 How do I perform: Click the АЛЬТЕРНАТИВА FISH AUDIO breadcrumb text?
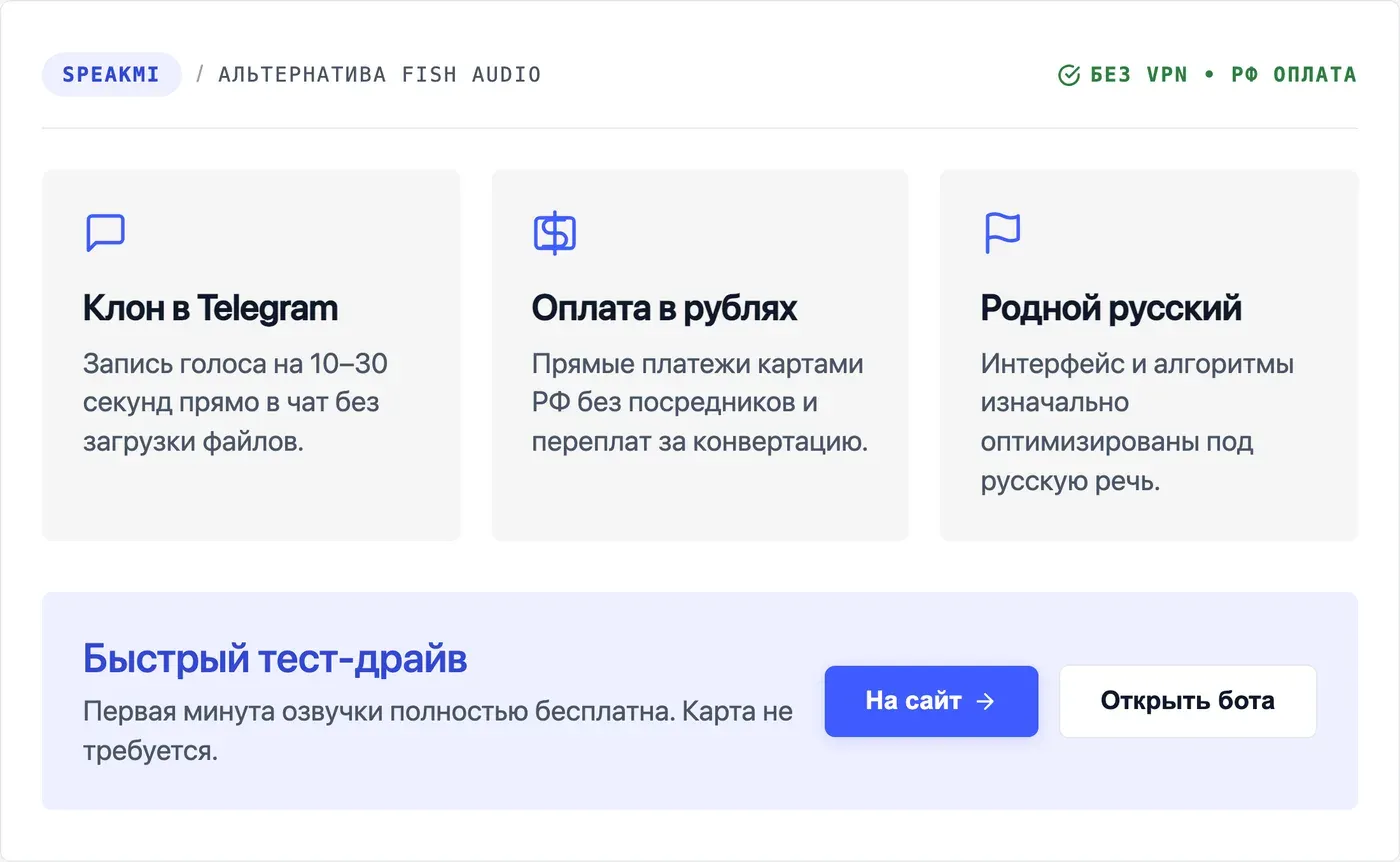click(x=379, y=75)
